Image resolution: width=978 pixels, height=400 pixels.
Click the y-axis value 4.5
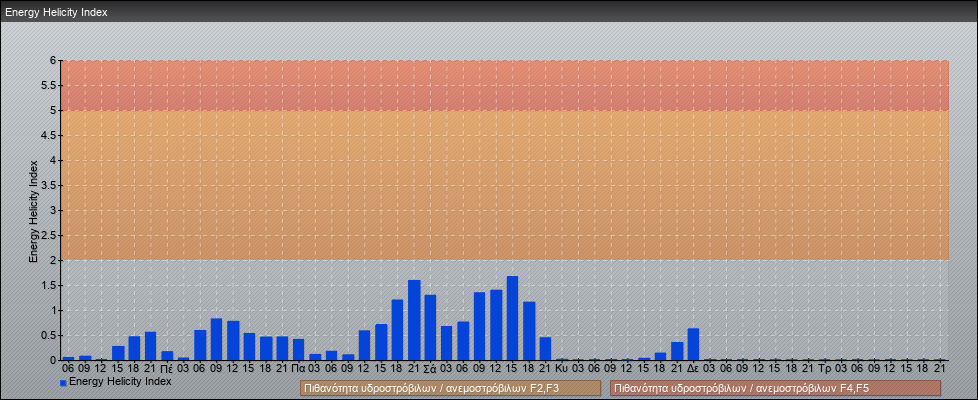click(x=49, y=135)
